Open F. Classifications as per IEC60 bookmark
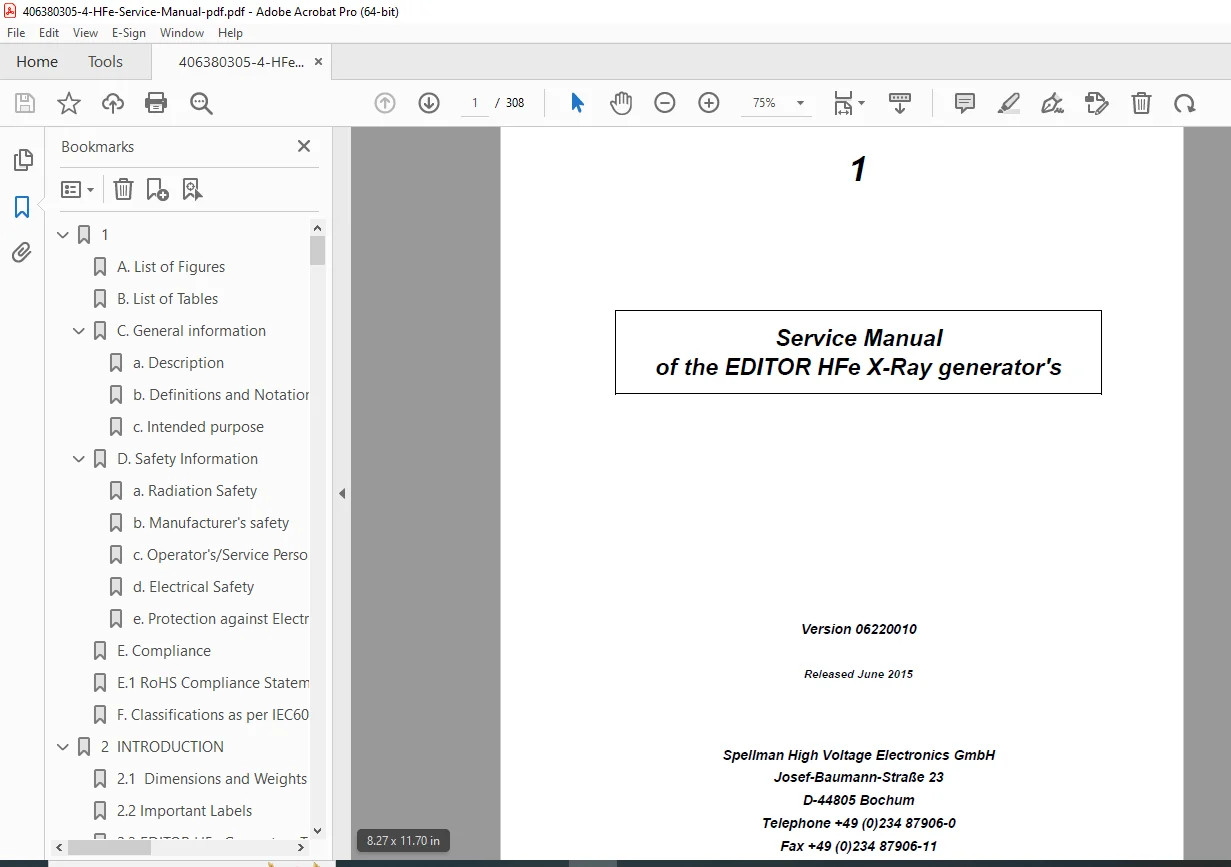This screenshot has height=867, width=1231. [x=213, y=715]
